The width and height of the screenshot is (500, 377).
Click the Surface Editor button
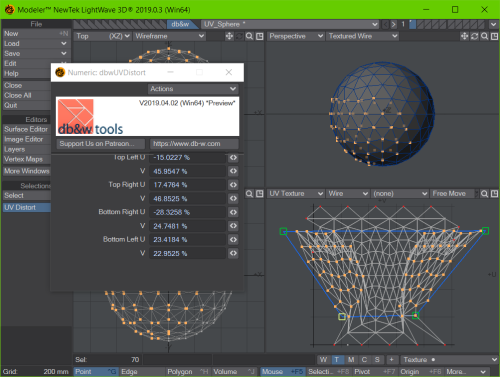point(27,129)
